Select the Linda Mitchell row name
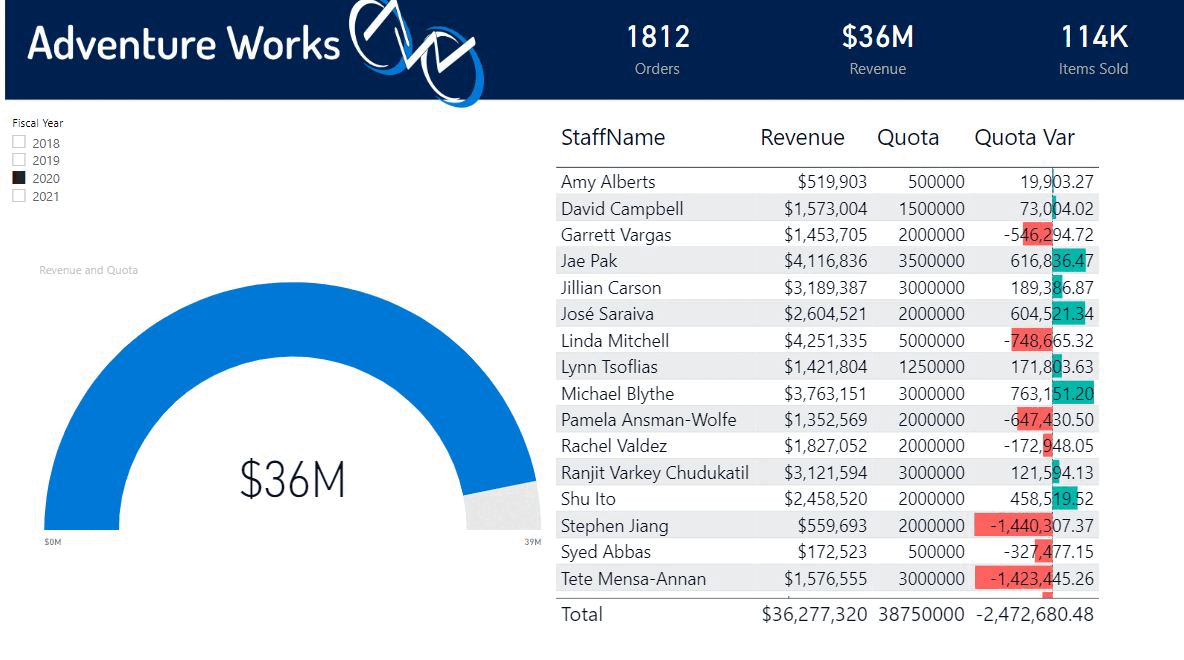The height and width of the screenshot is (660, 1184). click(x=615, y=341)
